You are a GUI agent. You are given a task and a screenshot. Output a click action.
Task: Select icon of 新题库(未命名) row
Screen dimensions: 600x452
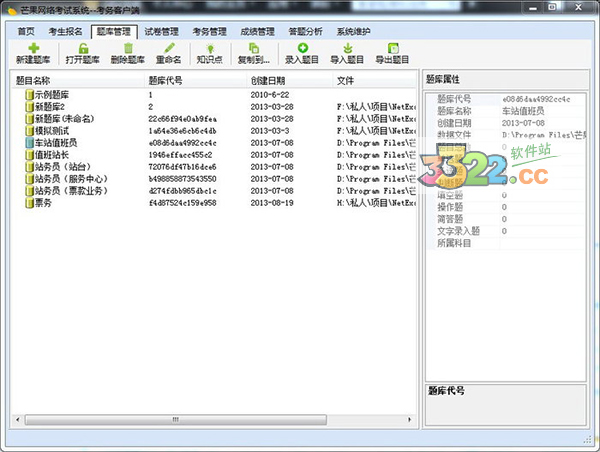29,119
